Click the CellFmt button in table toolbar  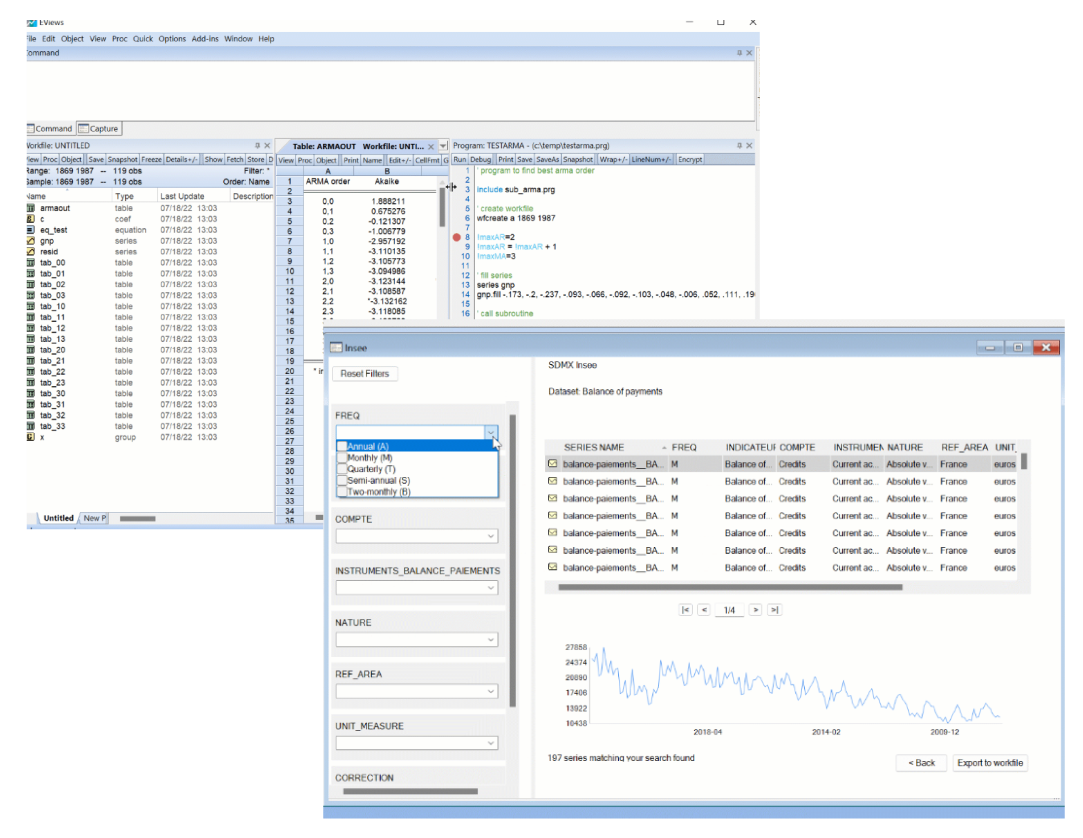pos(427,160)
